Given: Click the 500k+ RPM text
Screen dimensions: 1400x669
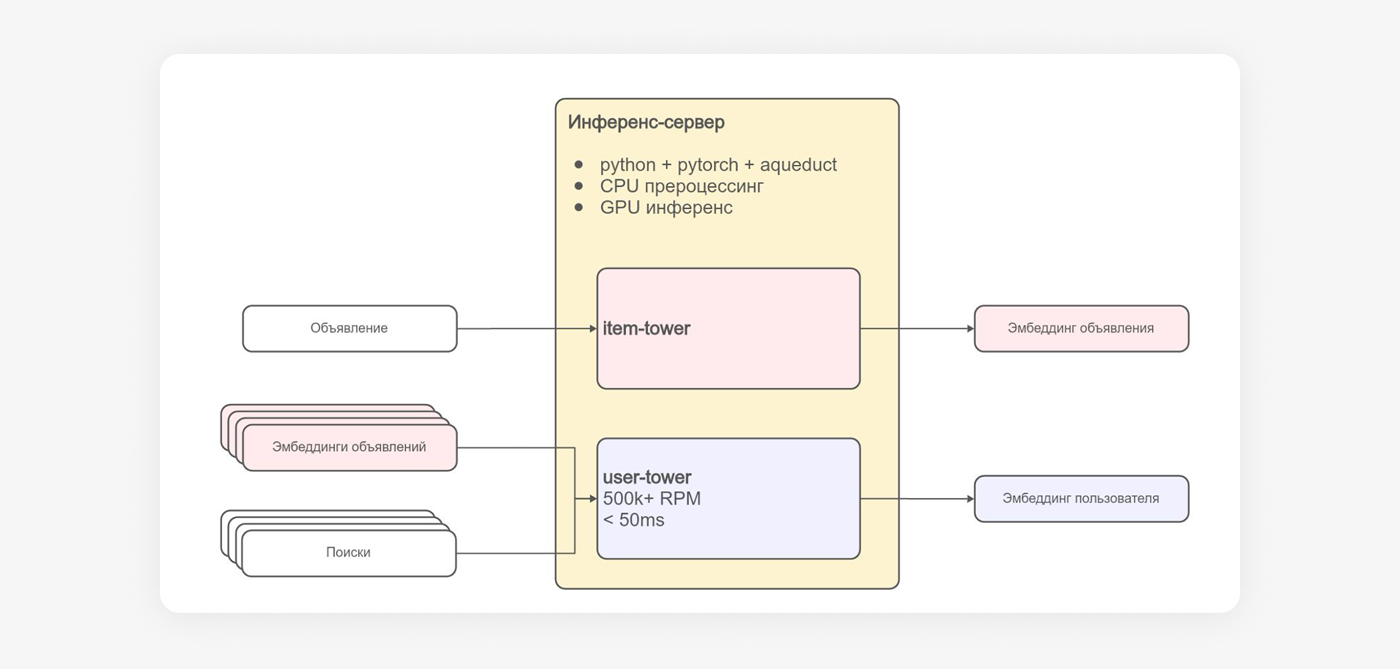Looking at the screenshot, I should 651,498.
